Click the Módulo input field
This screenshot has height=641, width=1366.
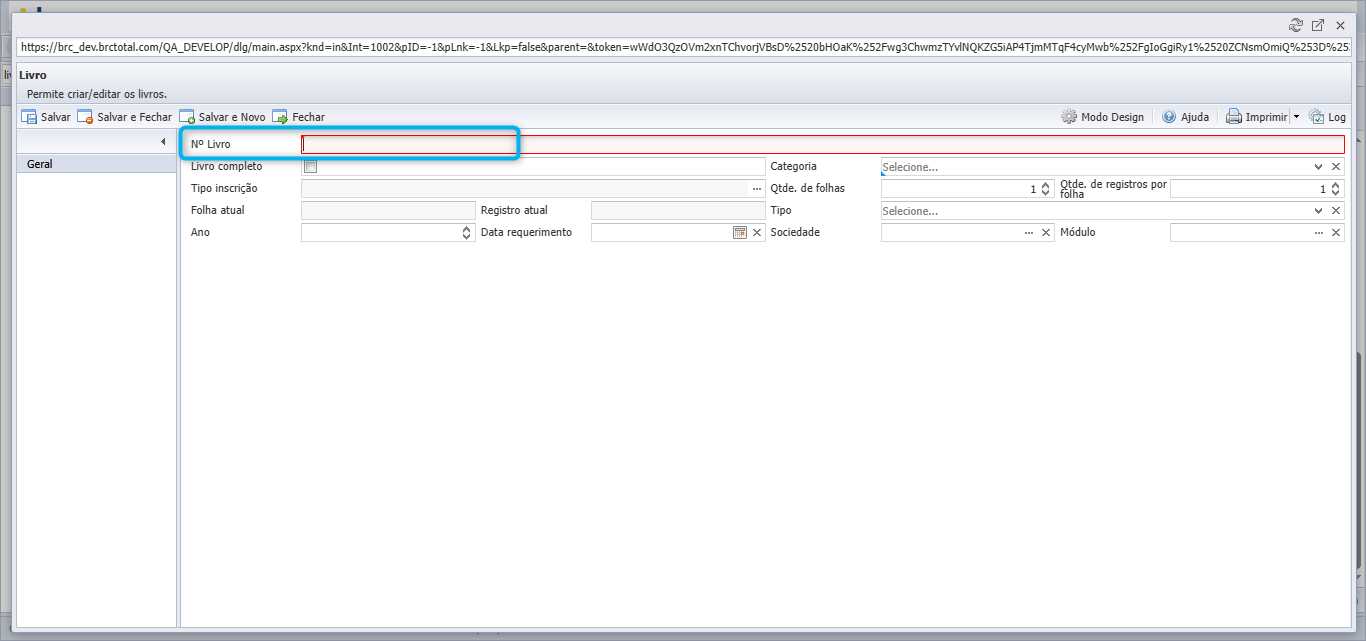(x=1241, y=233)
